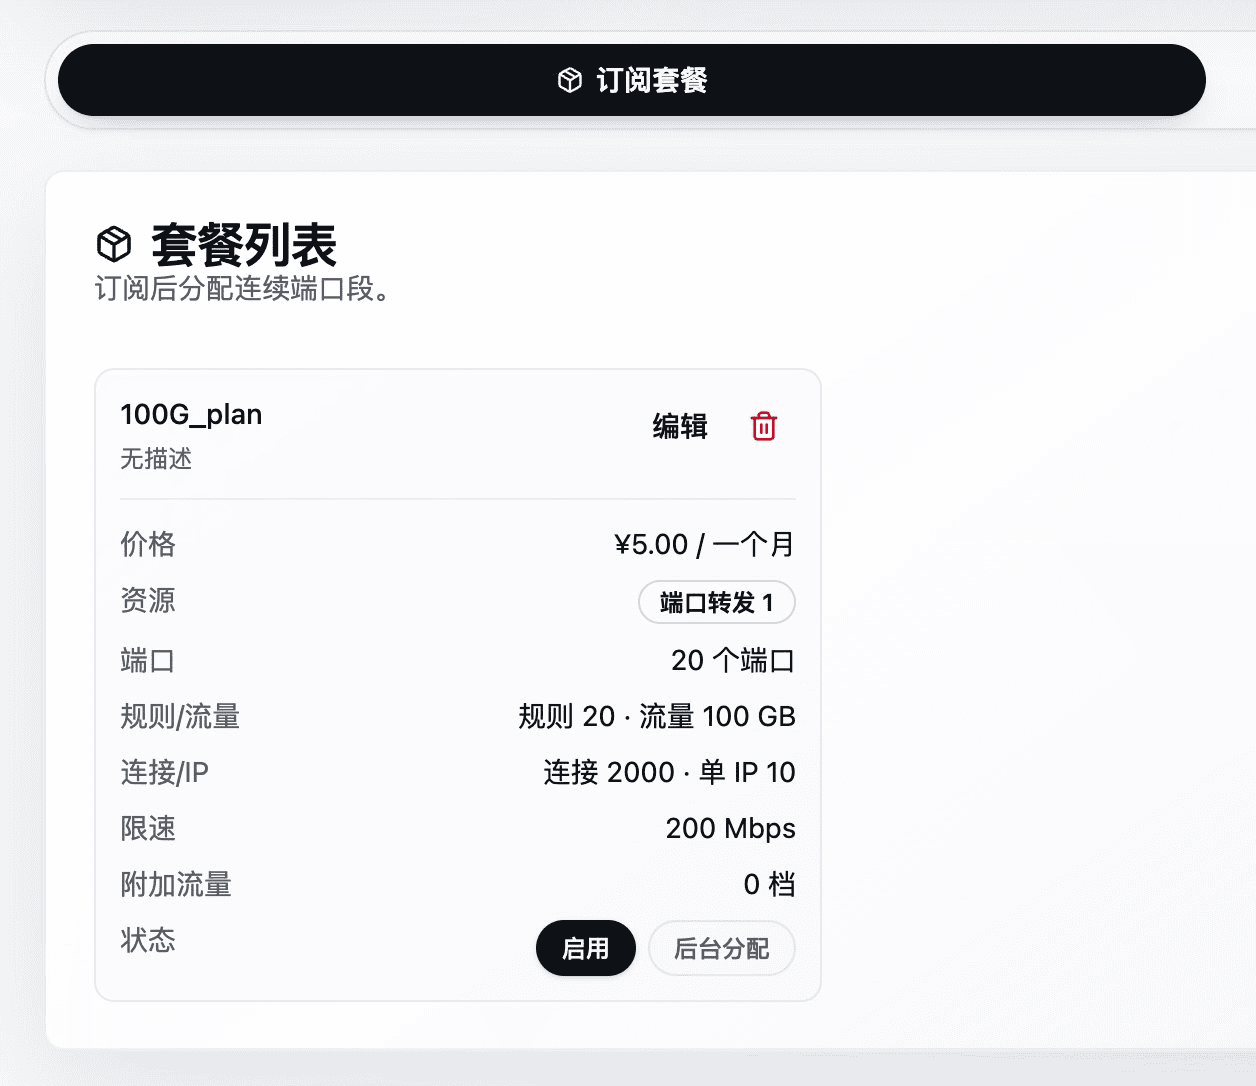Viewport: 1256px width, 1086px height.
Task: Click the 订阅后分配连续端口段 subtitle
Action: click(242, 289)
